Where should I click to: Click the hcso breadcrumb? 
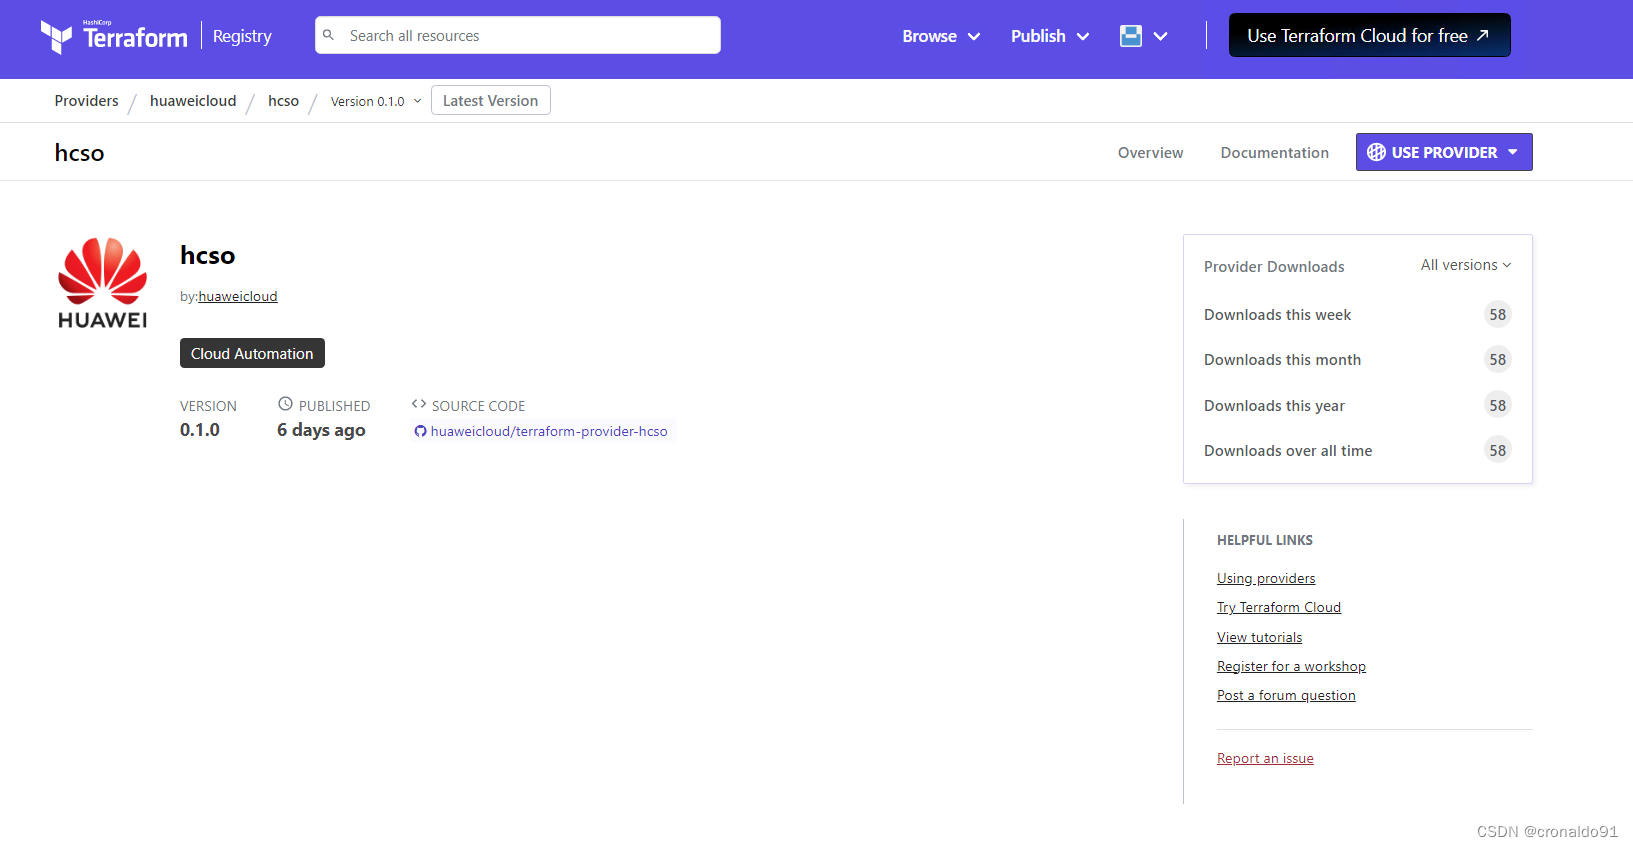pyautogui.click(x=283, y=101)
